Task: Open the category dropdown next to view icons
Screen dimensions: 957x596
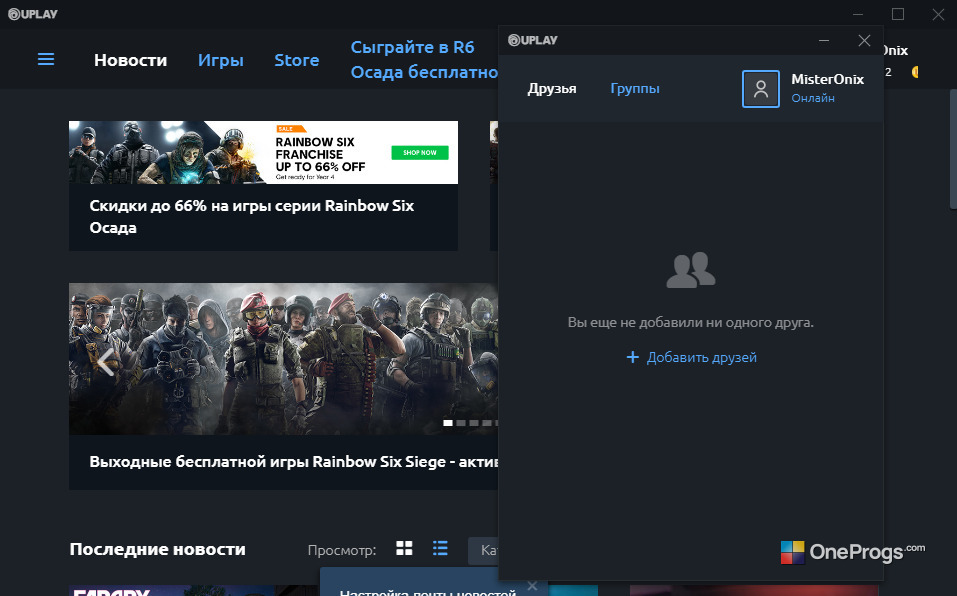Action: tap(483, 551)
